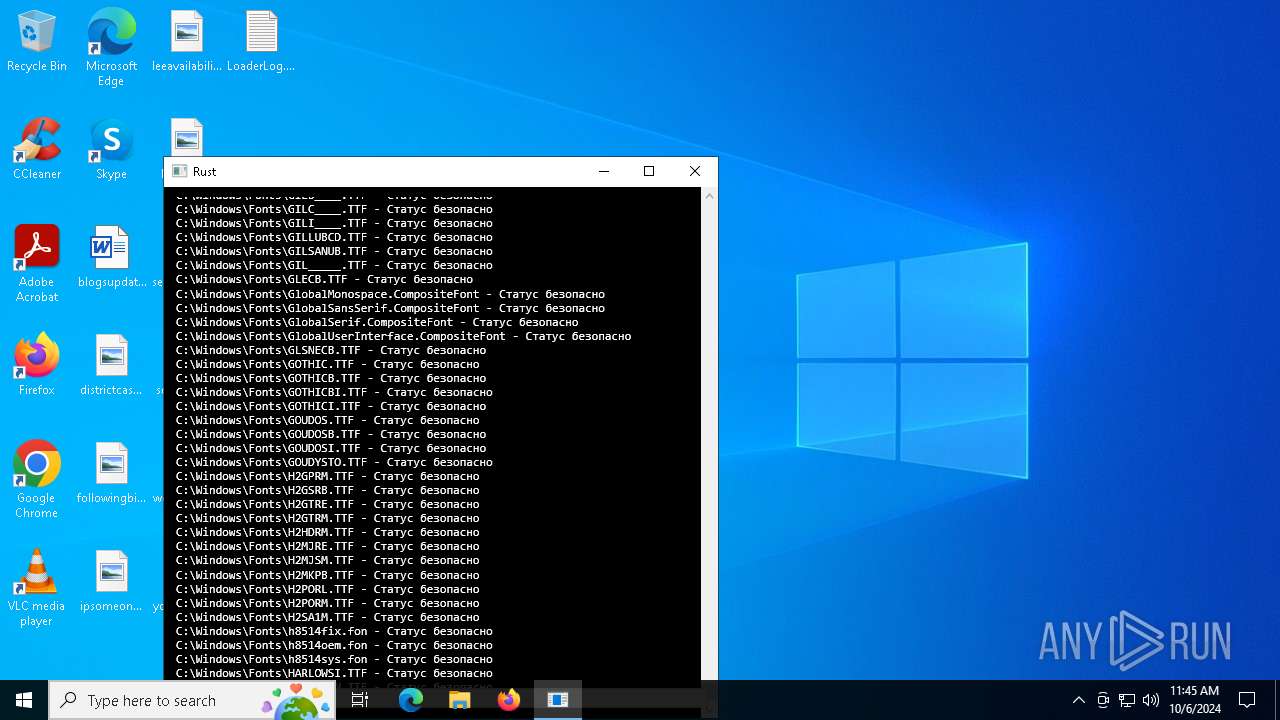Click the Rust window title bar icon
This screenshot has width=1280, height=720.
click(x=180, y=171)
